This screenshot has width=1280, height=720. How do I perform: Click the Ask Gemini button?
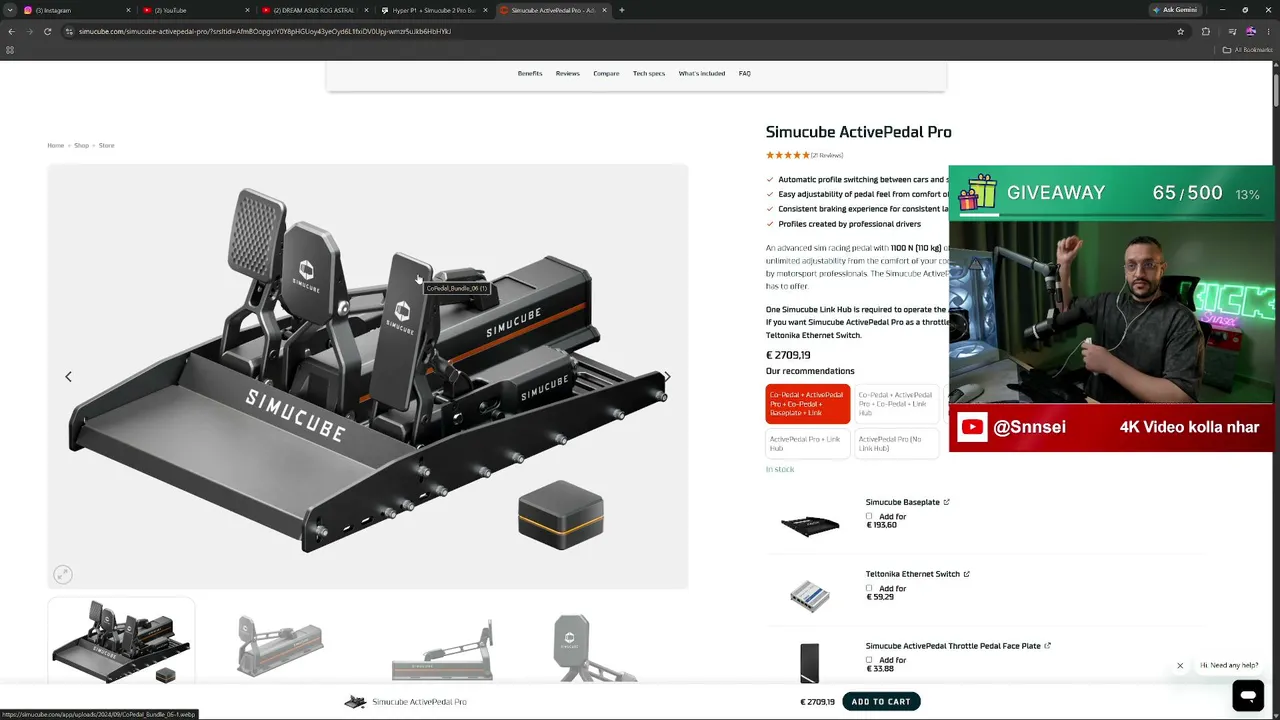(x=1175, y=10)
